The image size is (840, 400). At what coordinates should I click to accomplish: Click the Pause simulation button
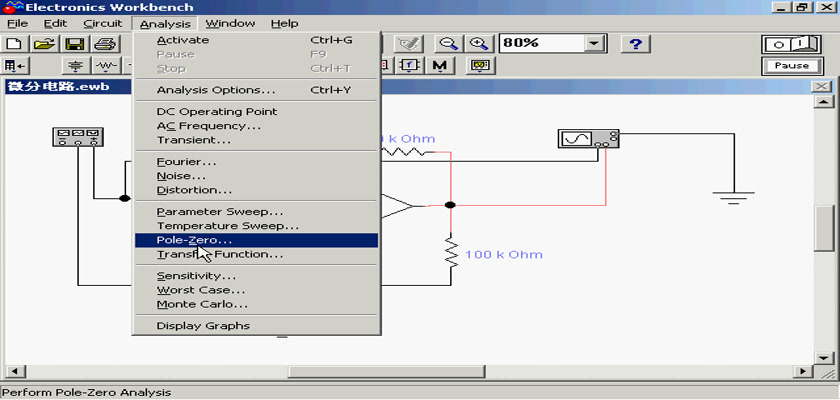coord(792,66)
